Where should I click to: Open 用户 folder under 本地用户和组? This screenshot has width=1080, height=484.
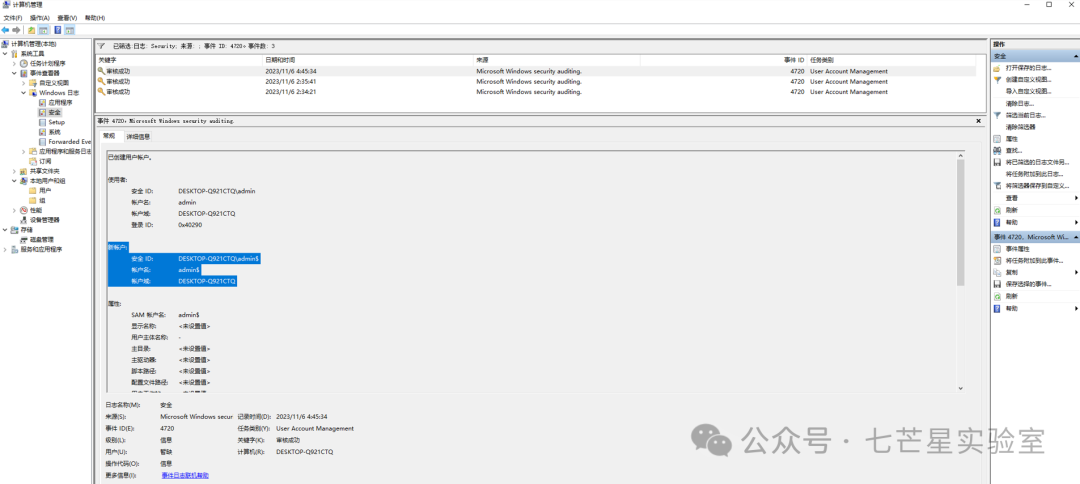pos(45,190)
